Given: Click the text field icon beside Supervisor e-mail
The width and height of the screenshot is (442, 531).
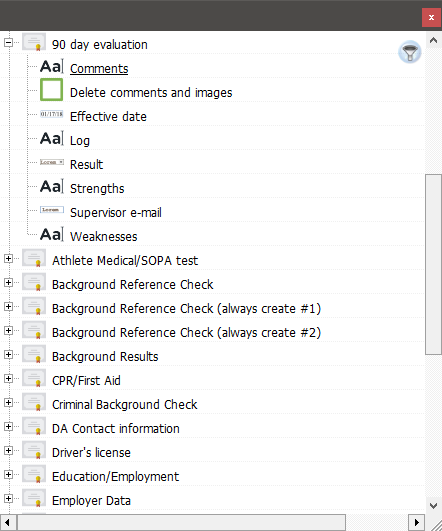Looking at the screenshot, I should [x=51, y=210].
